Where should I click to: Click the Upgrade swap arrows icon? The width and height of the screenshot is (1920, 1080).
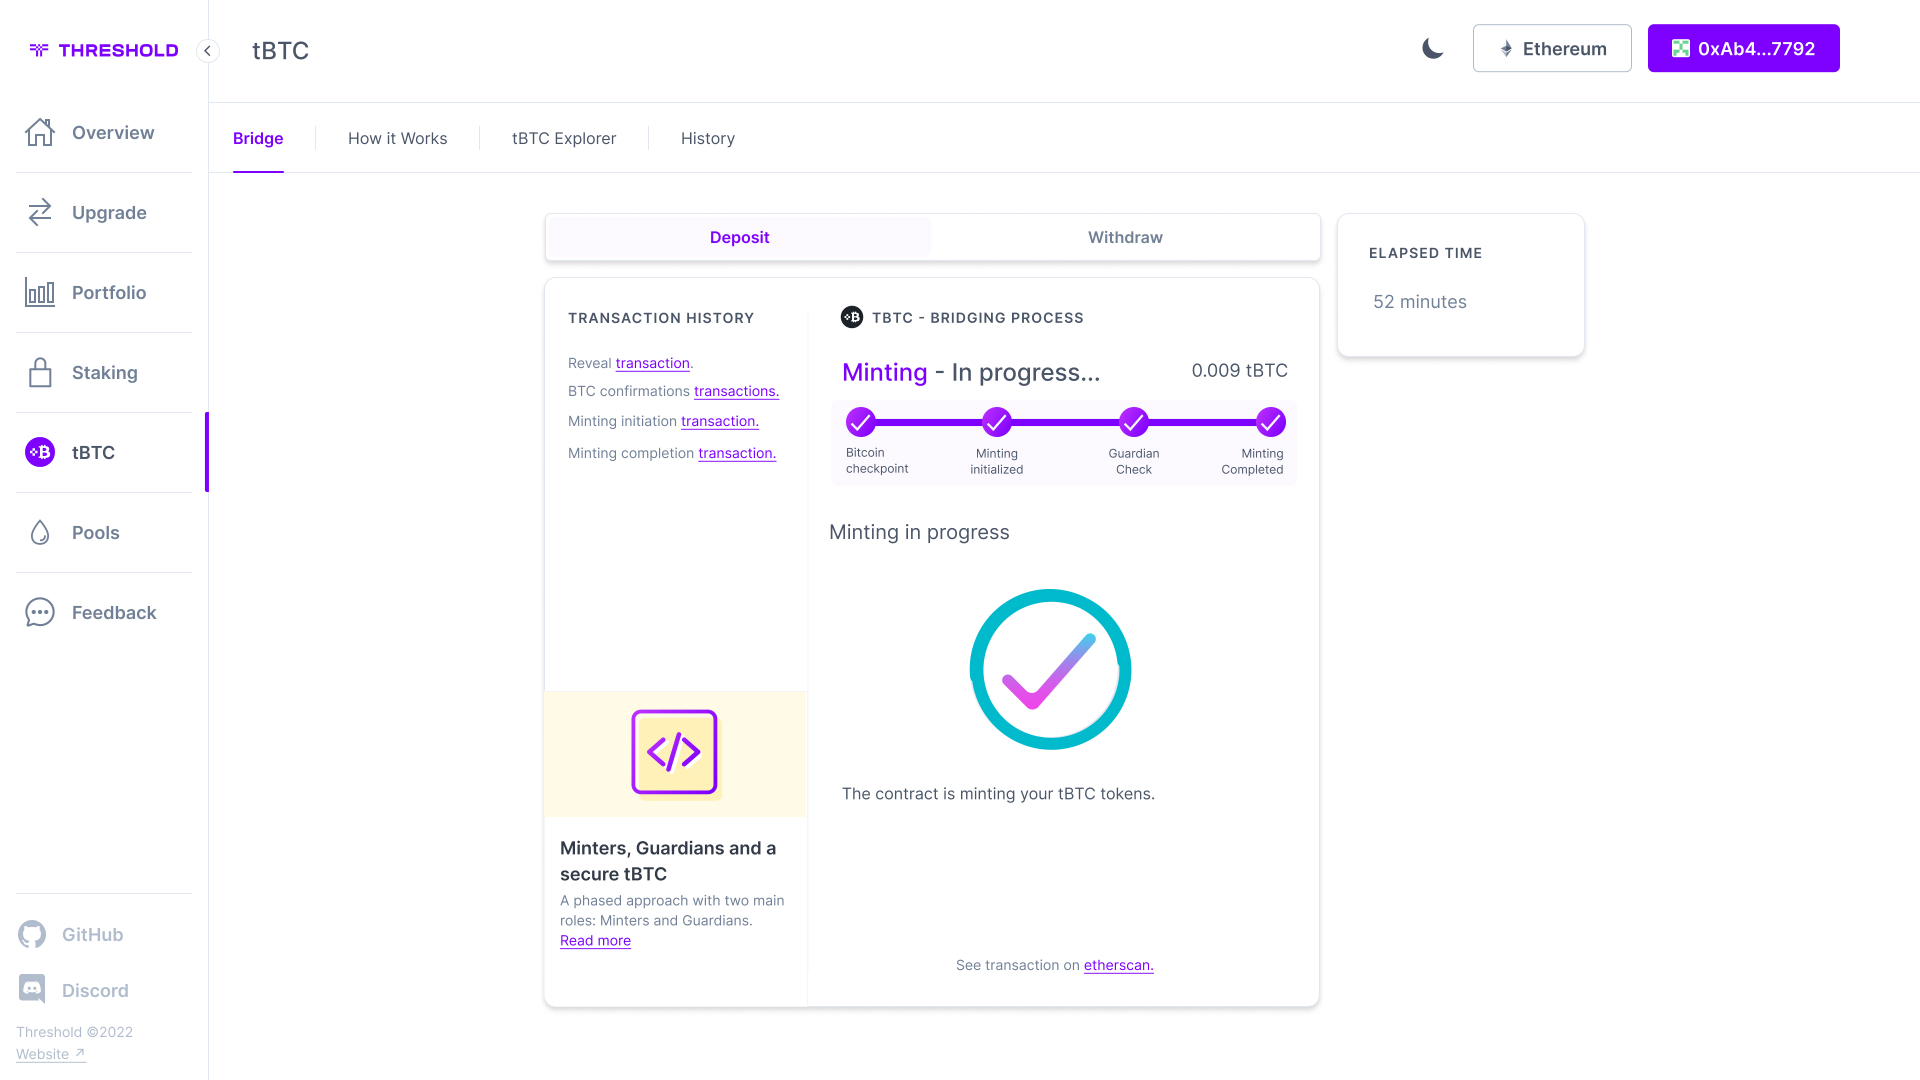tap(40, 212)
